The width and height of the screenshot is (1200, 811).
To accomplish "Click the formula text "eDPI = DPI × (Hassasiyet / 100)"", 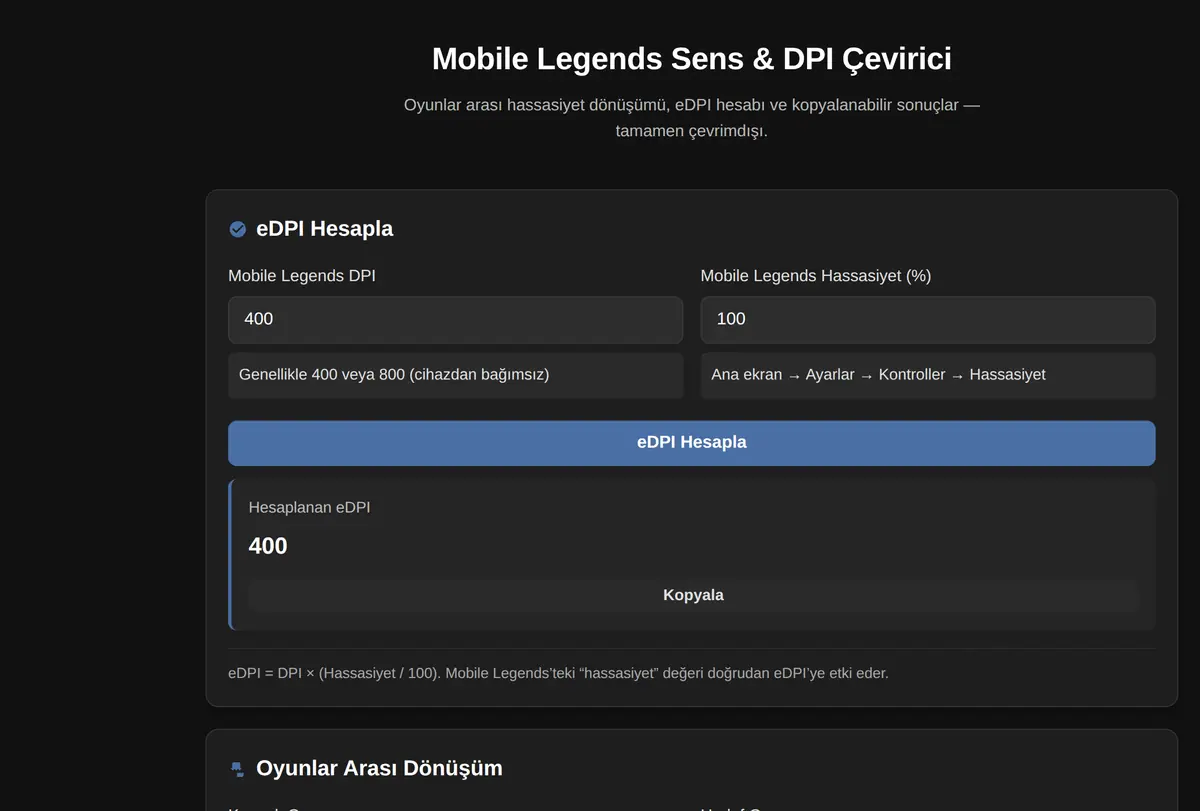I will pos(333,673).
